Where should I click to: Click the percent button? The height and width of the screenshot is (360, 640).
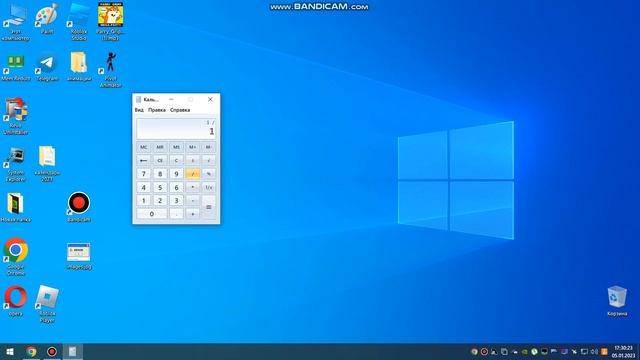[209, 174]
